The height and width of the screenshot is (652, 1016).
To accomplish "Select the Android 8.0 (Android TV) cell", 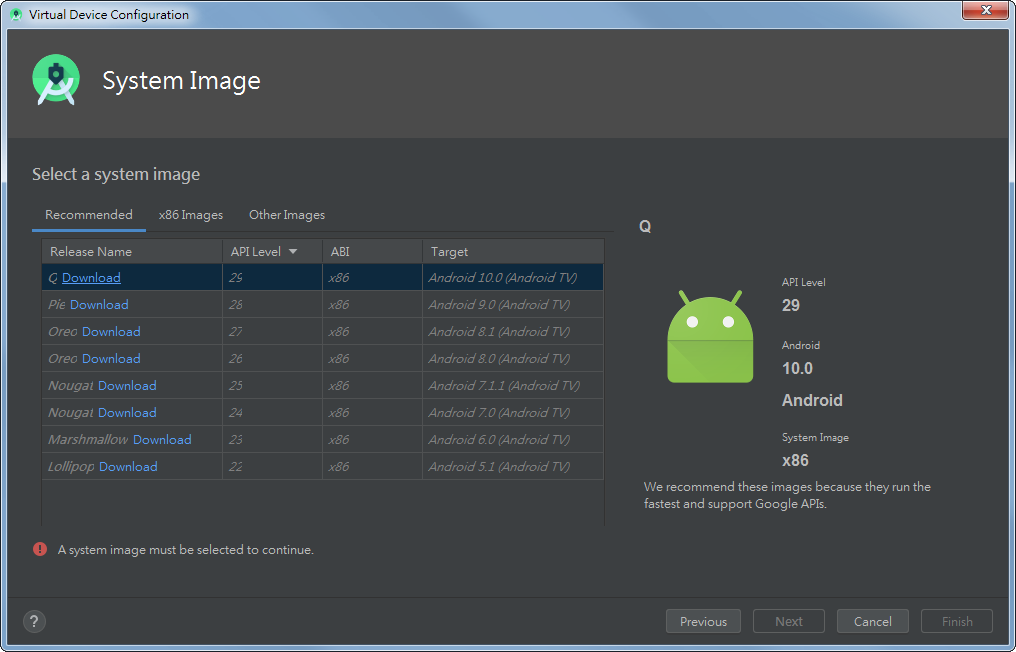I will [513, 358].
